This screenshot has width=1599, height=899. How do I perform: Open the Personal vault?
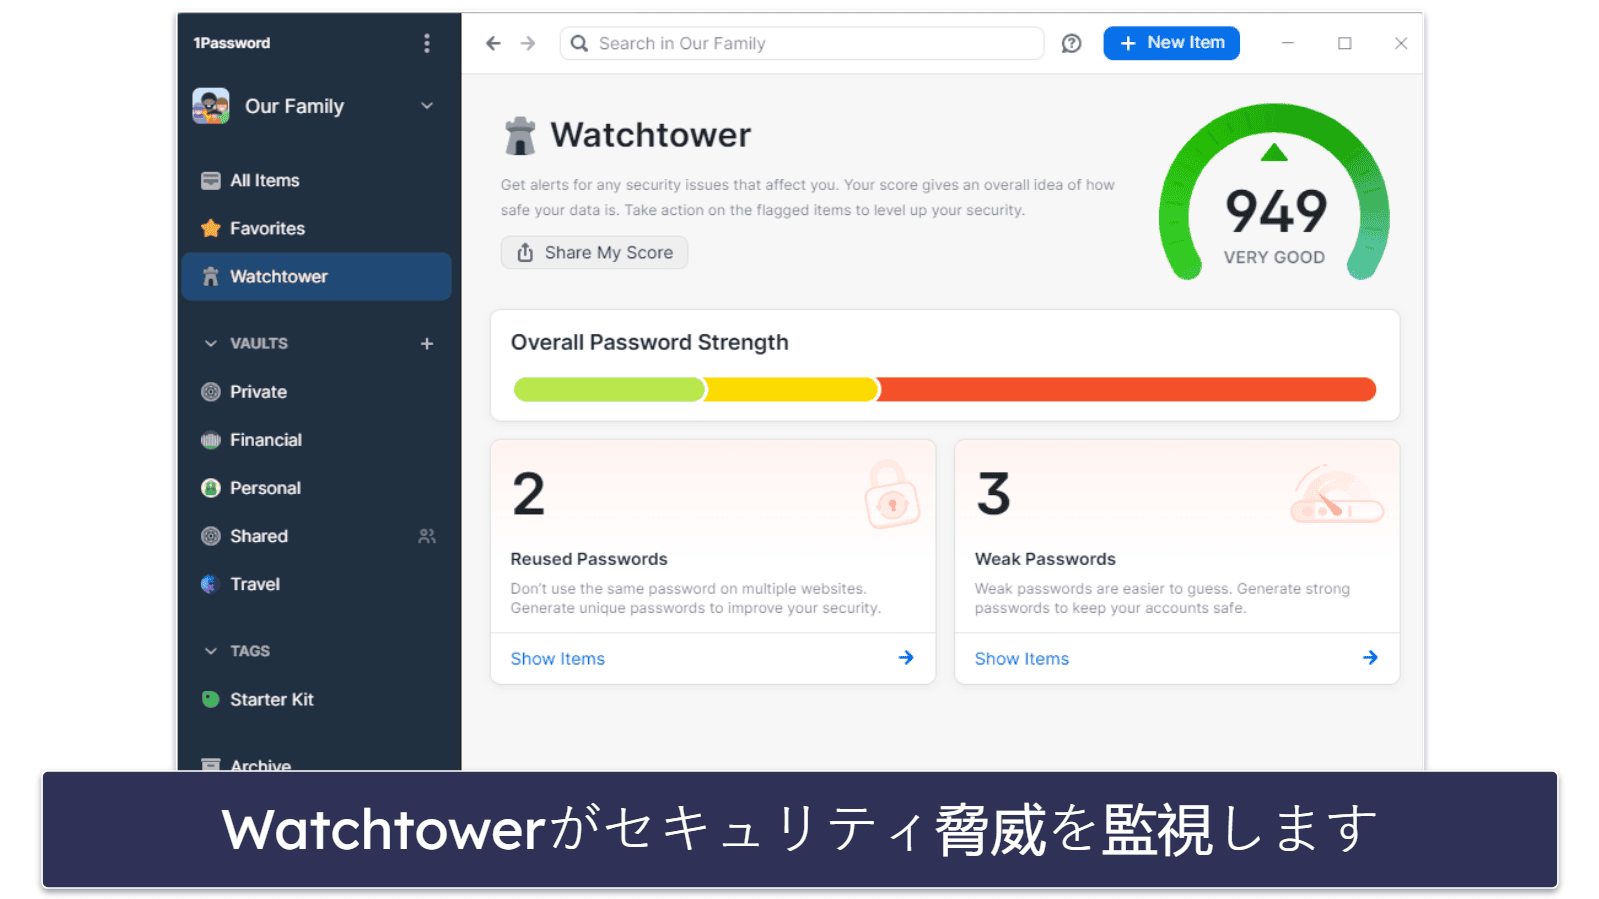coord(316,488)
